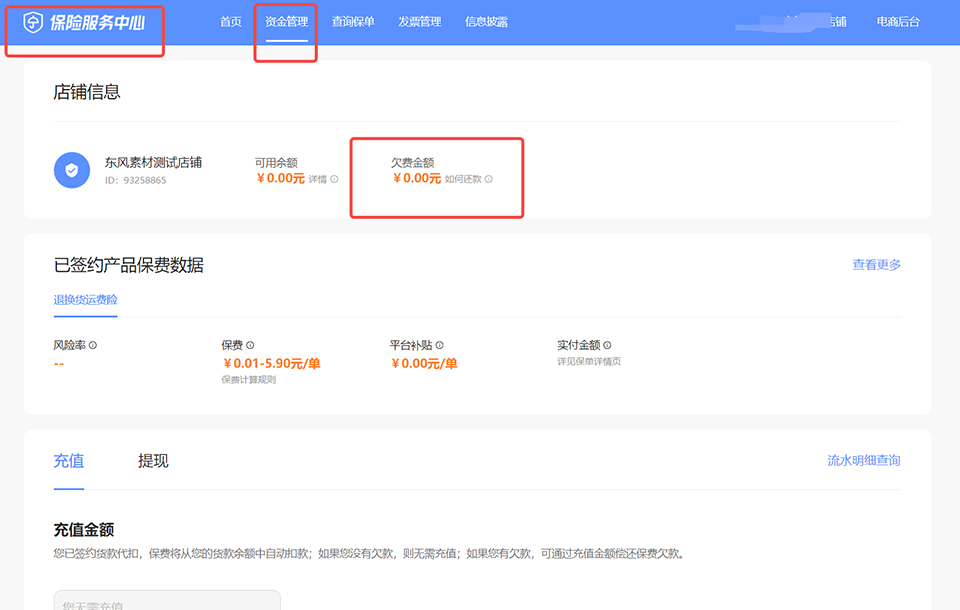Click 查看更多 link for premium data
The image size is (960, 610).
876,265
